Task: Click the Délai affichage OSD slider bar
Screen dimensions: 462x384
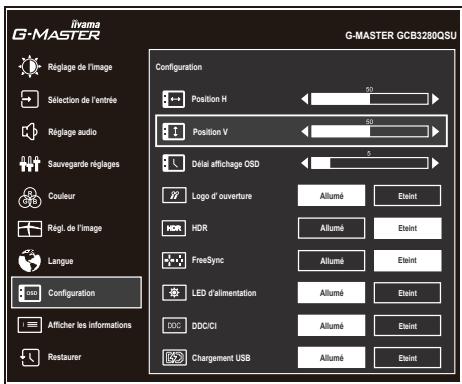Action: (x=370, y=163)
